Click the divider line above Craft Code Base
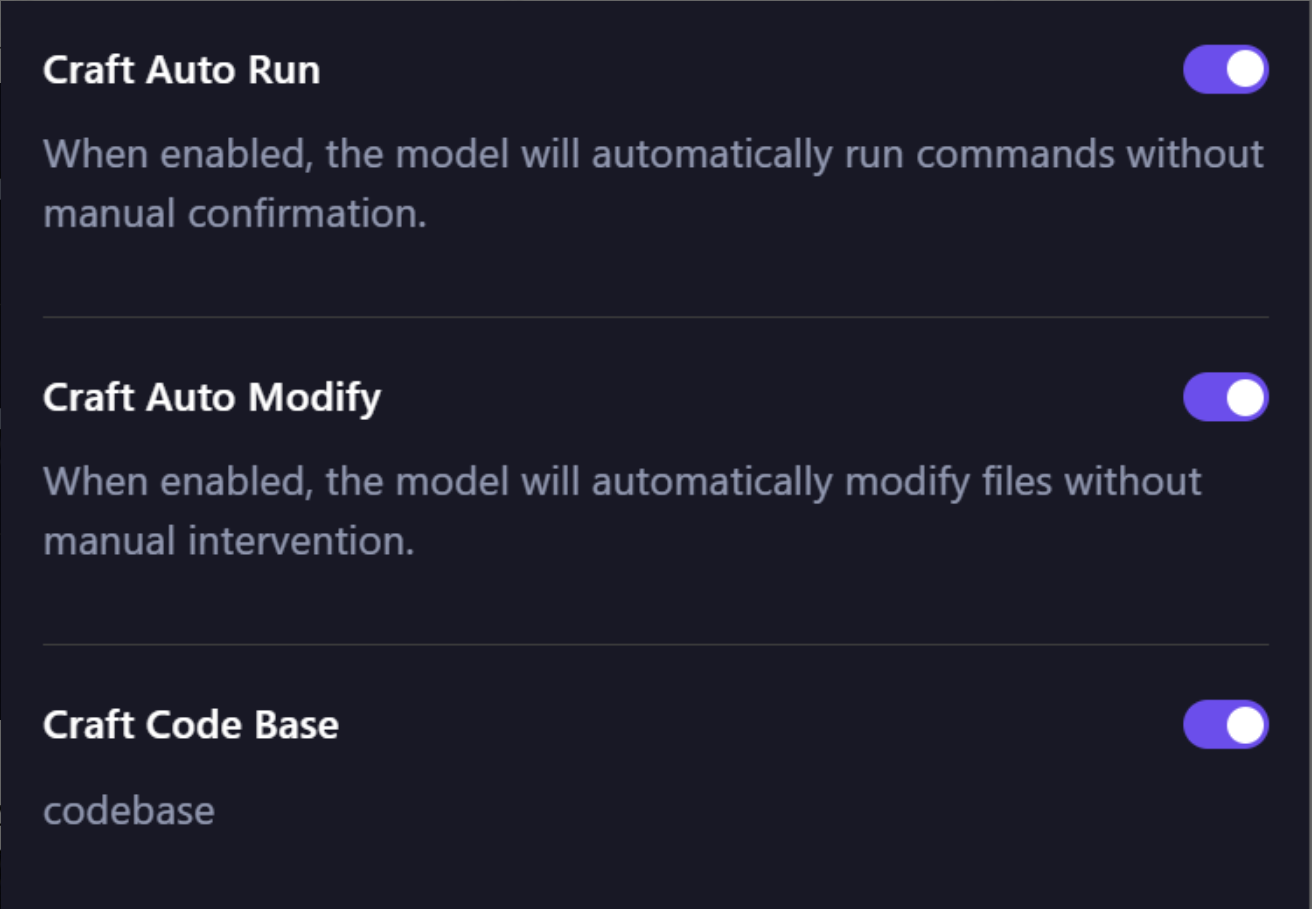The width and height of the screenshot is (1312, 909). click(x=655, y=644)
